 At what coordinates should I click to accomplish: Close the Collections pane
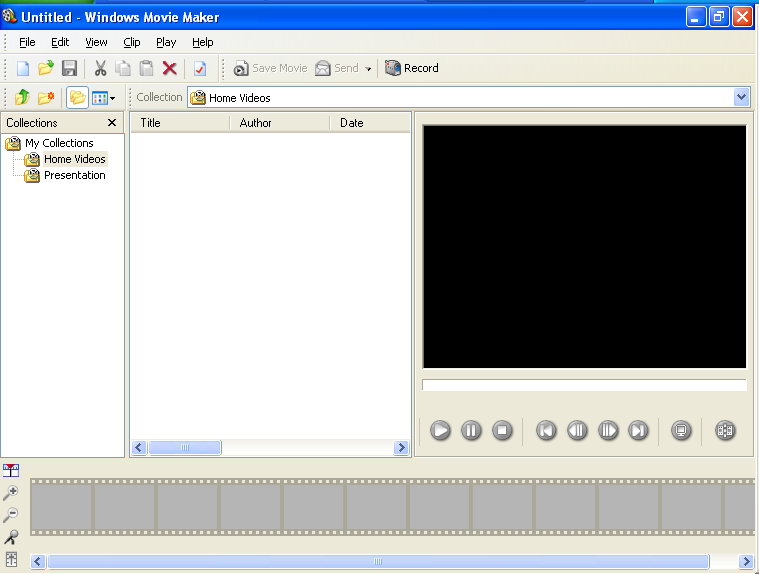point(112,123)
